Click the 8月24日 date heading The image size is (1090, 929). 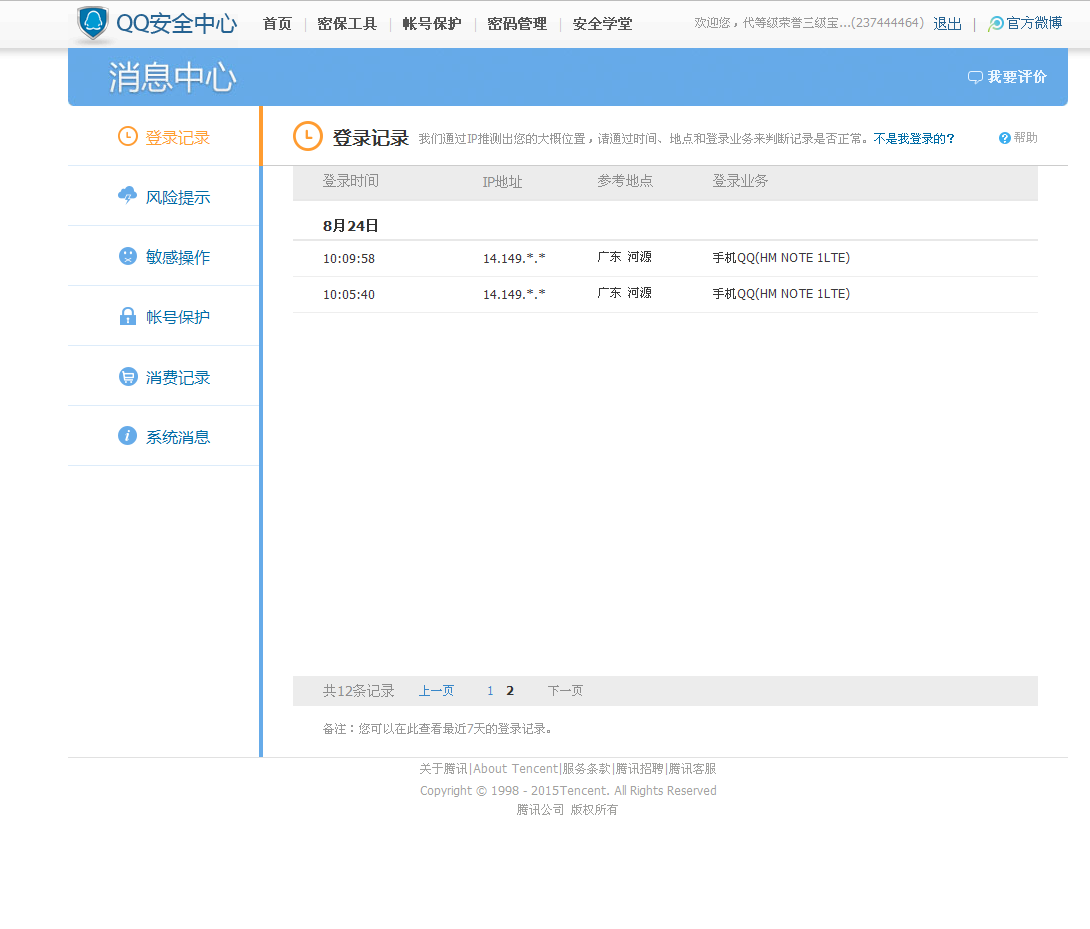point(350,225)
